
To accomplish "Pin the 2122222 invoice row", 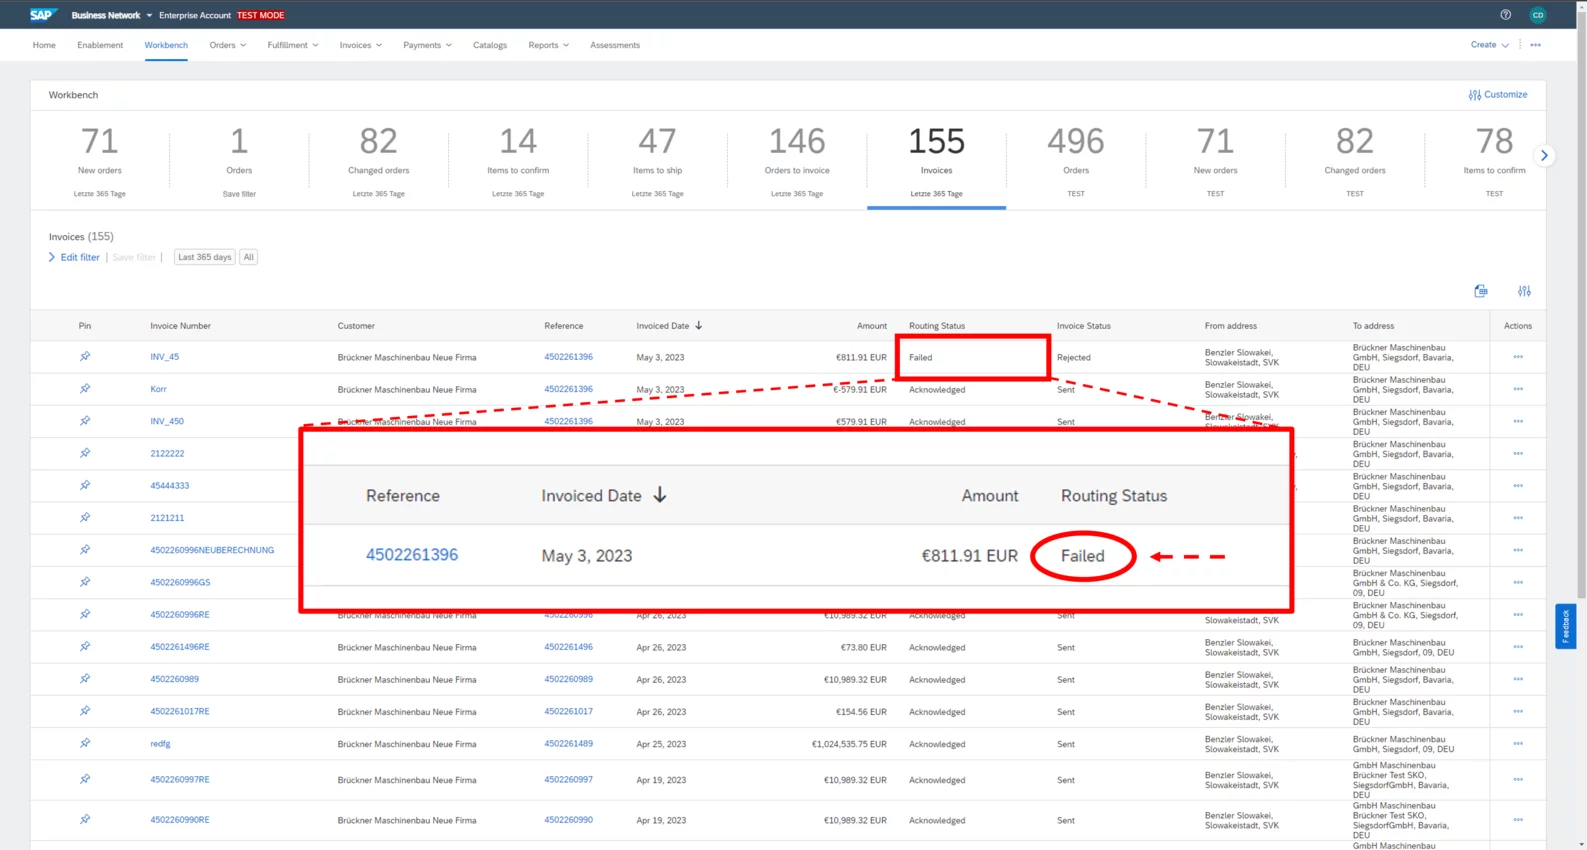I will pyautogui.click(x=85, y=453).
